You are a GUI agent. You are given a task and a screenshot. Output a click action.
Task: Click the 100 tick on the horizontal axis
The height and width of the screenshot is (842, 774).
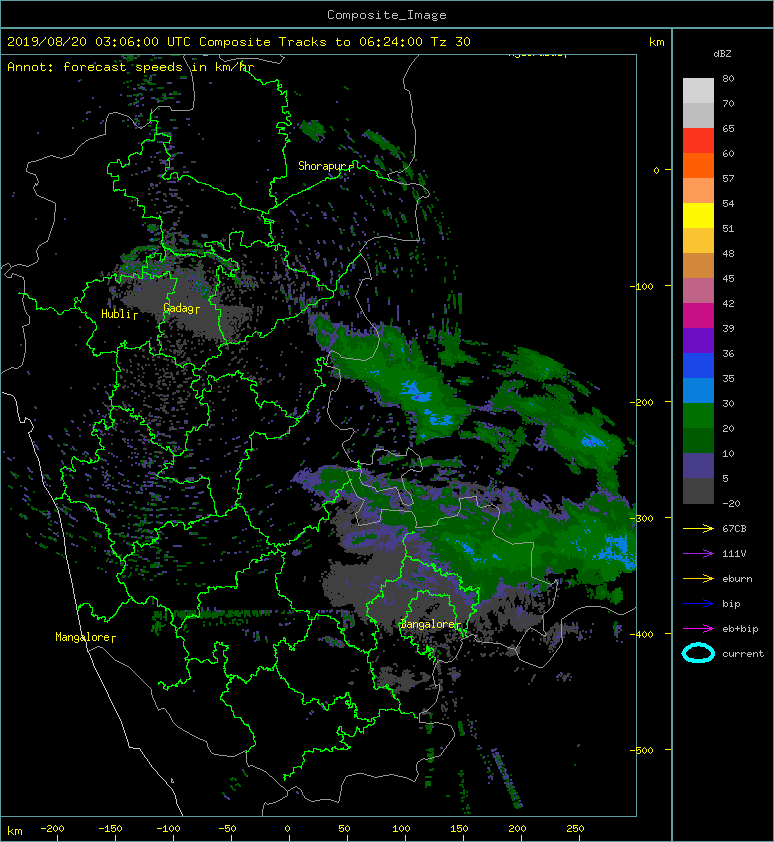coord(401,829)
